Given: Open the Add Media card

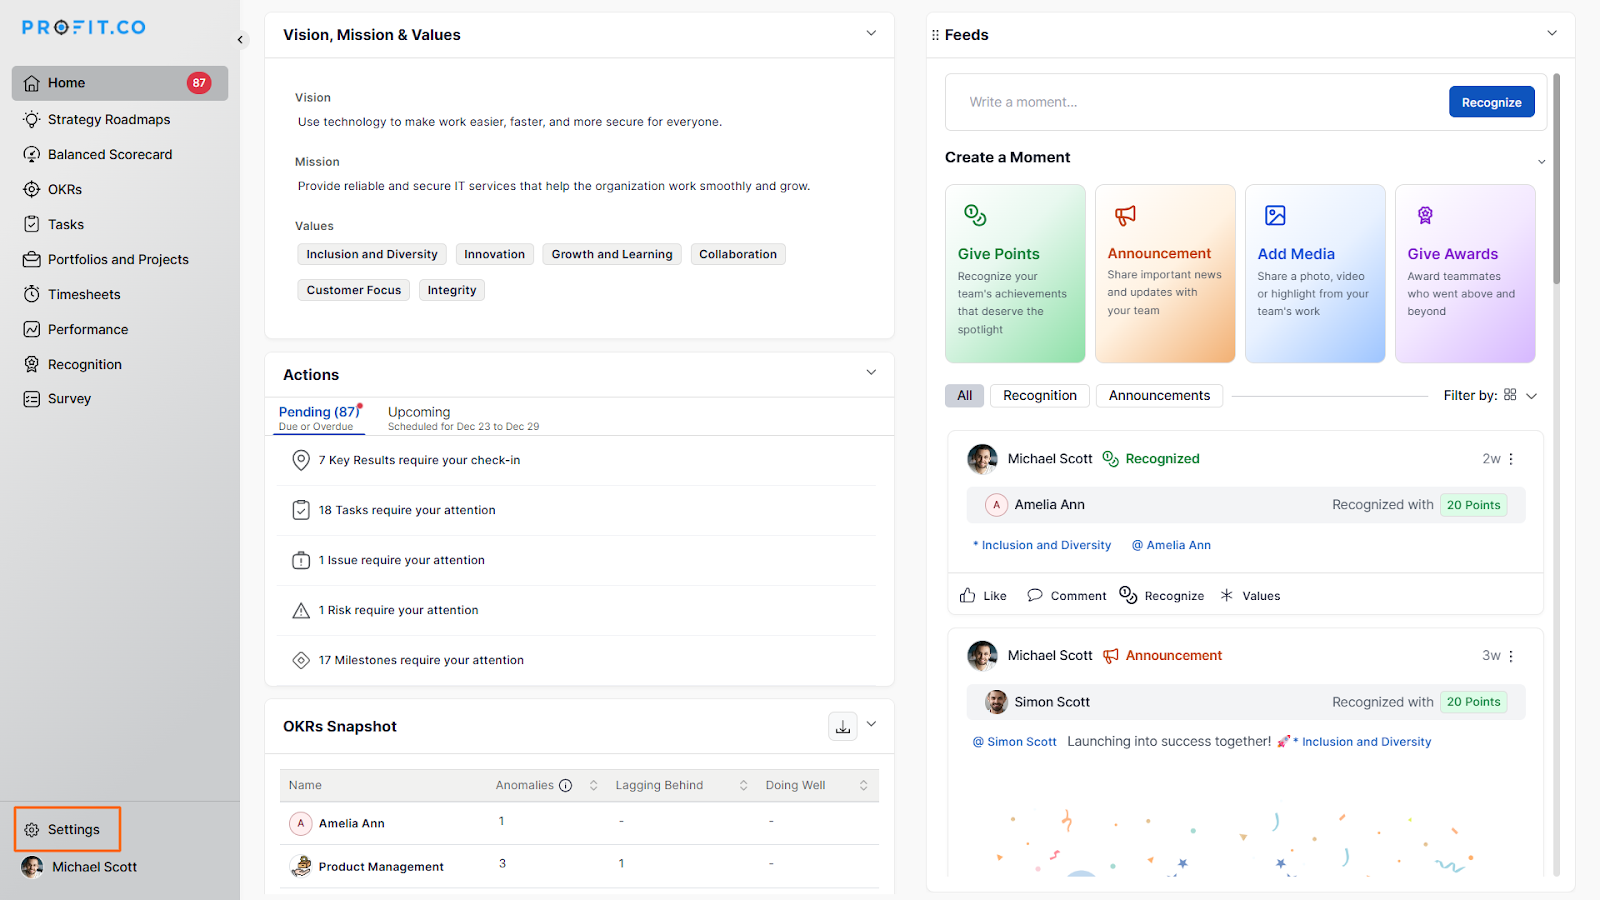Looking at the screenshot, I should 1315,273.
